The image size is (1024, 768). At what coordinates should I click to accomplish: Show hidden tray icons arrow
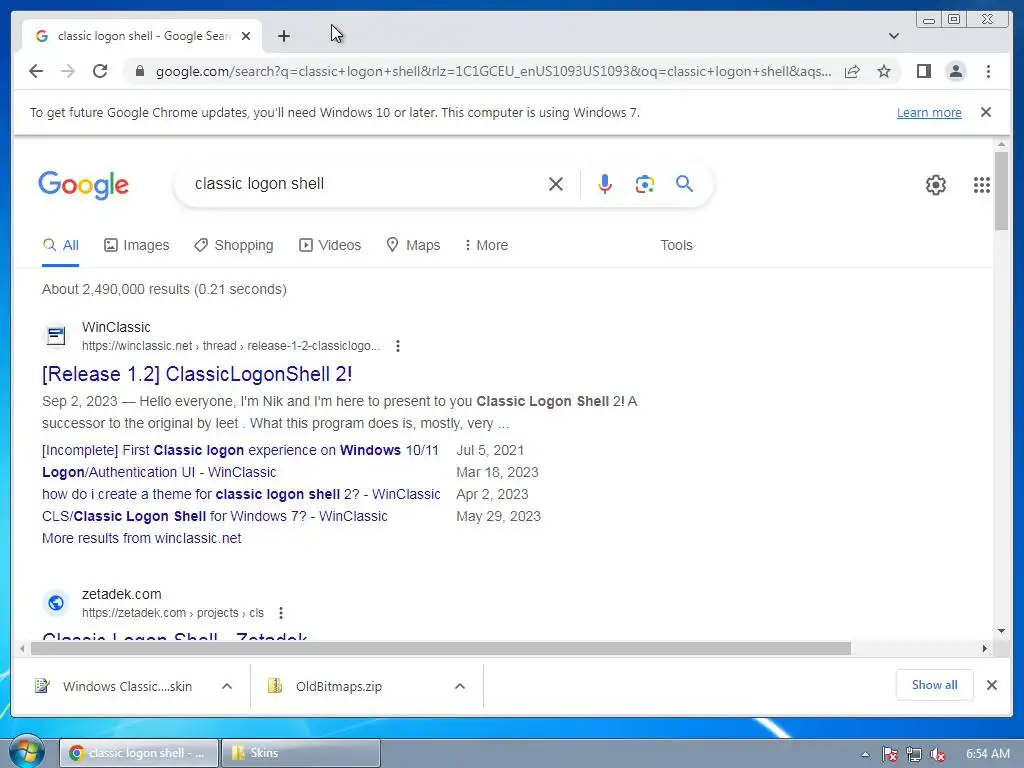(865, 754)
